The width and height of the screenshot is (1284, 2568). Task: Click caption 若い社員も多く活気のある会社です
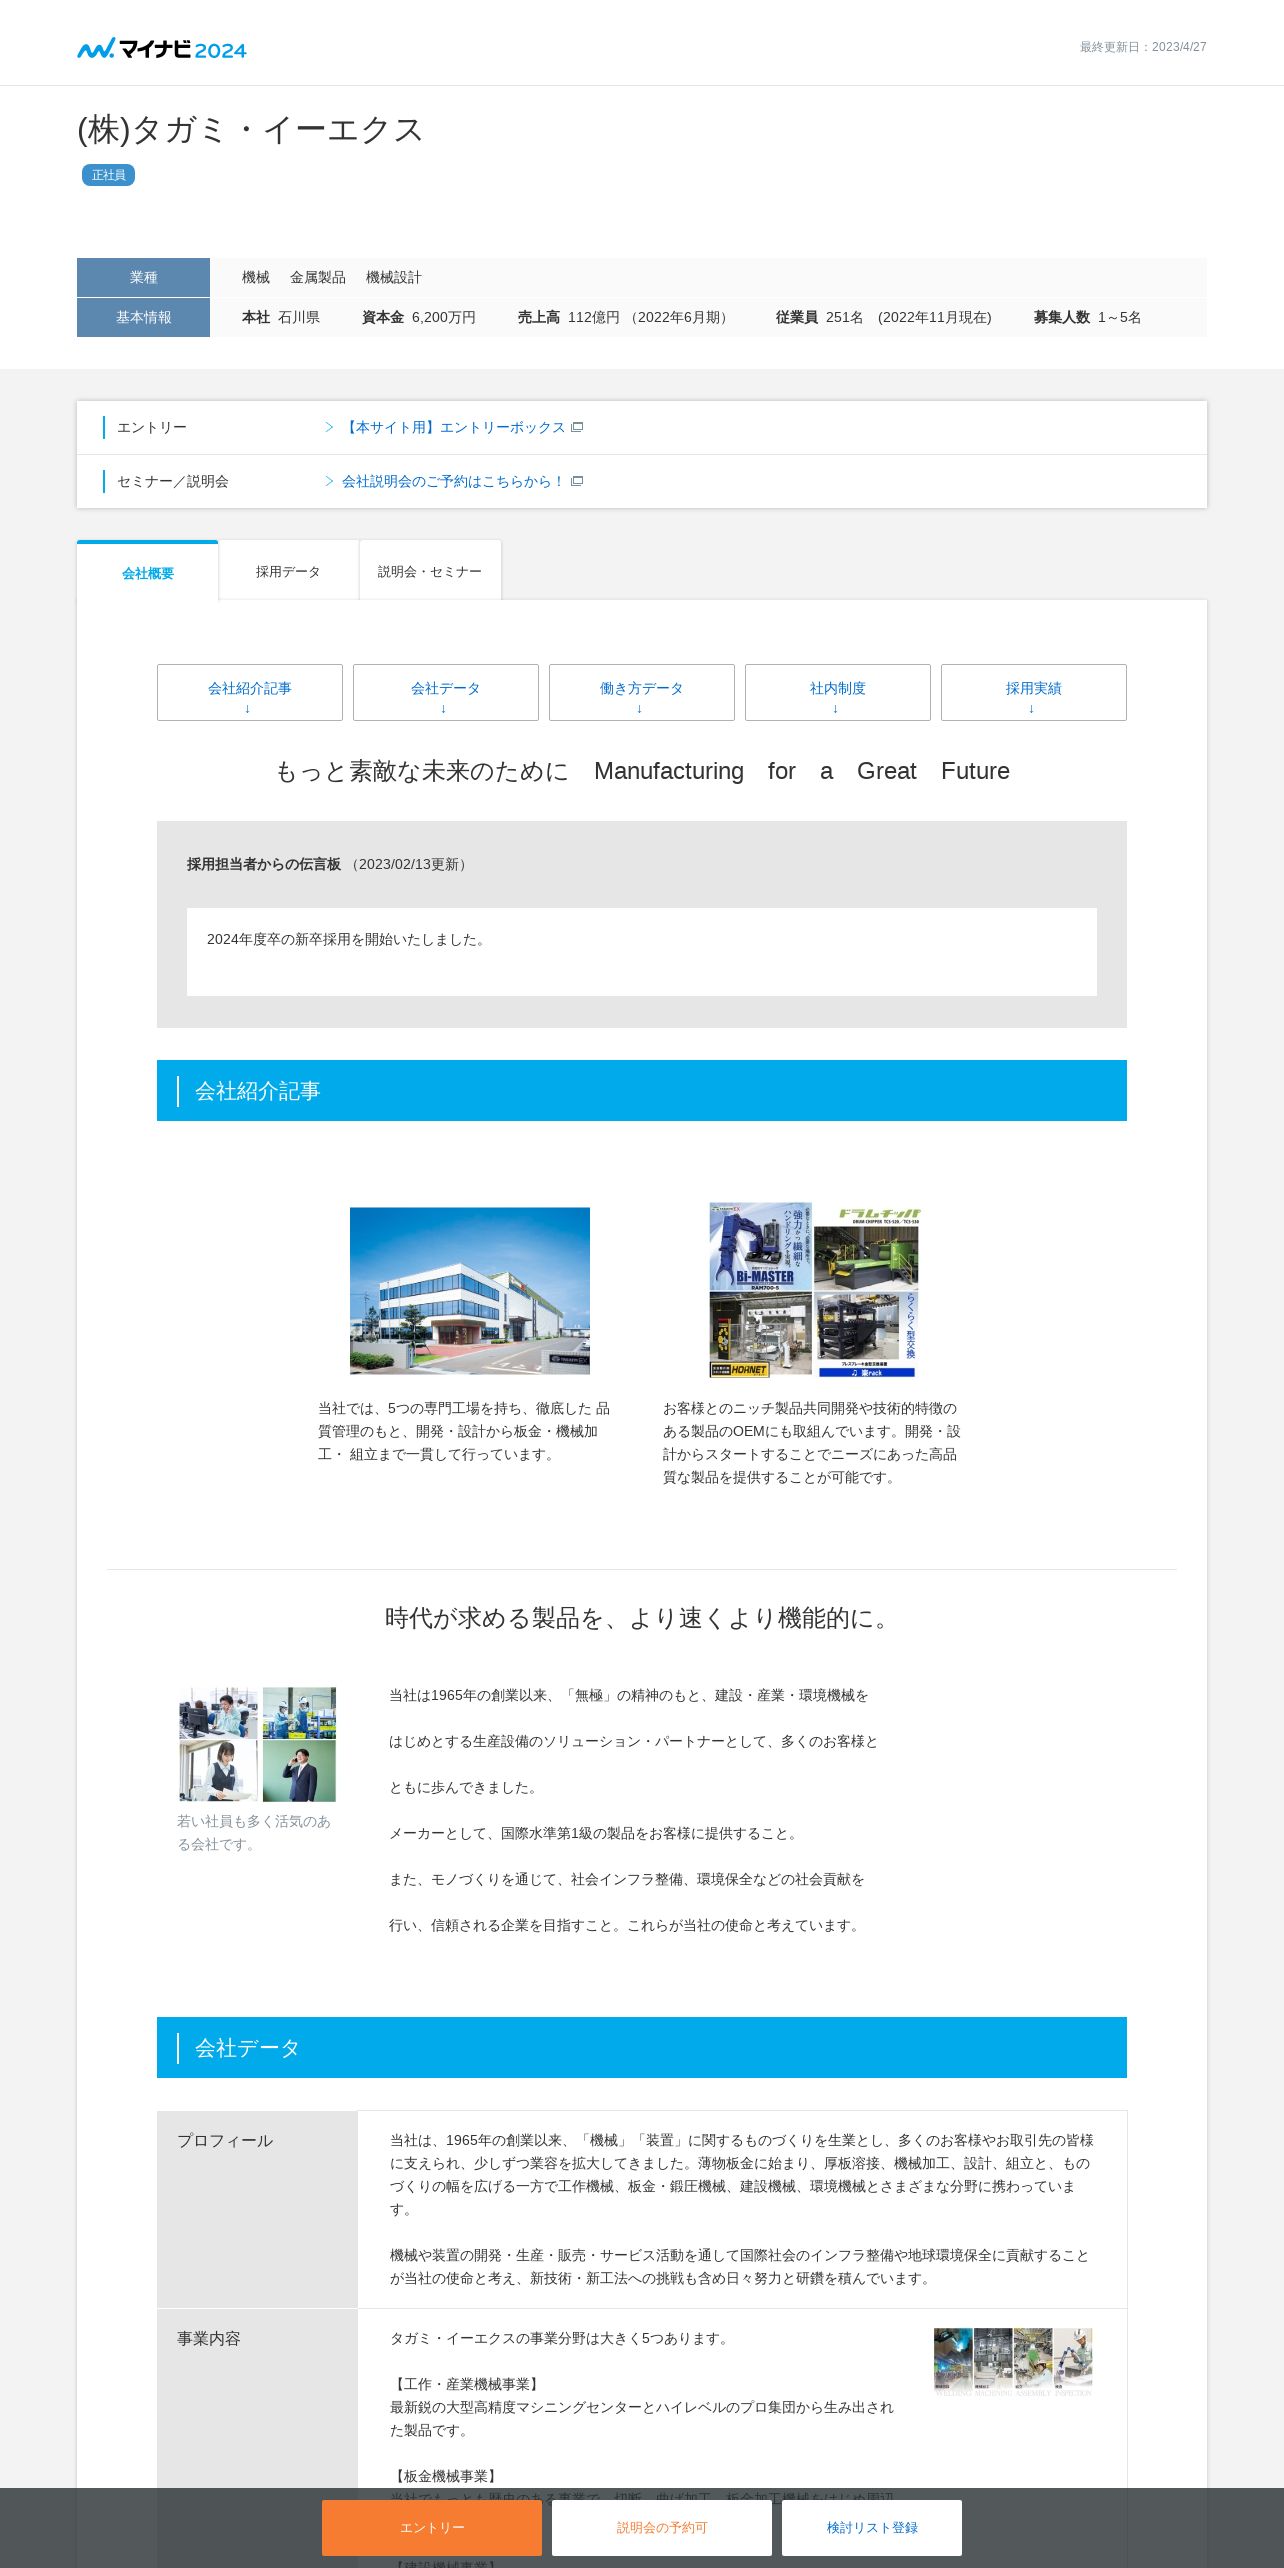(x=255, y=1832)
